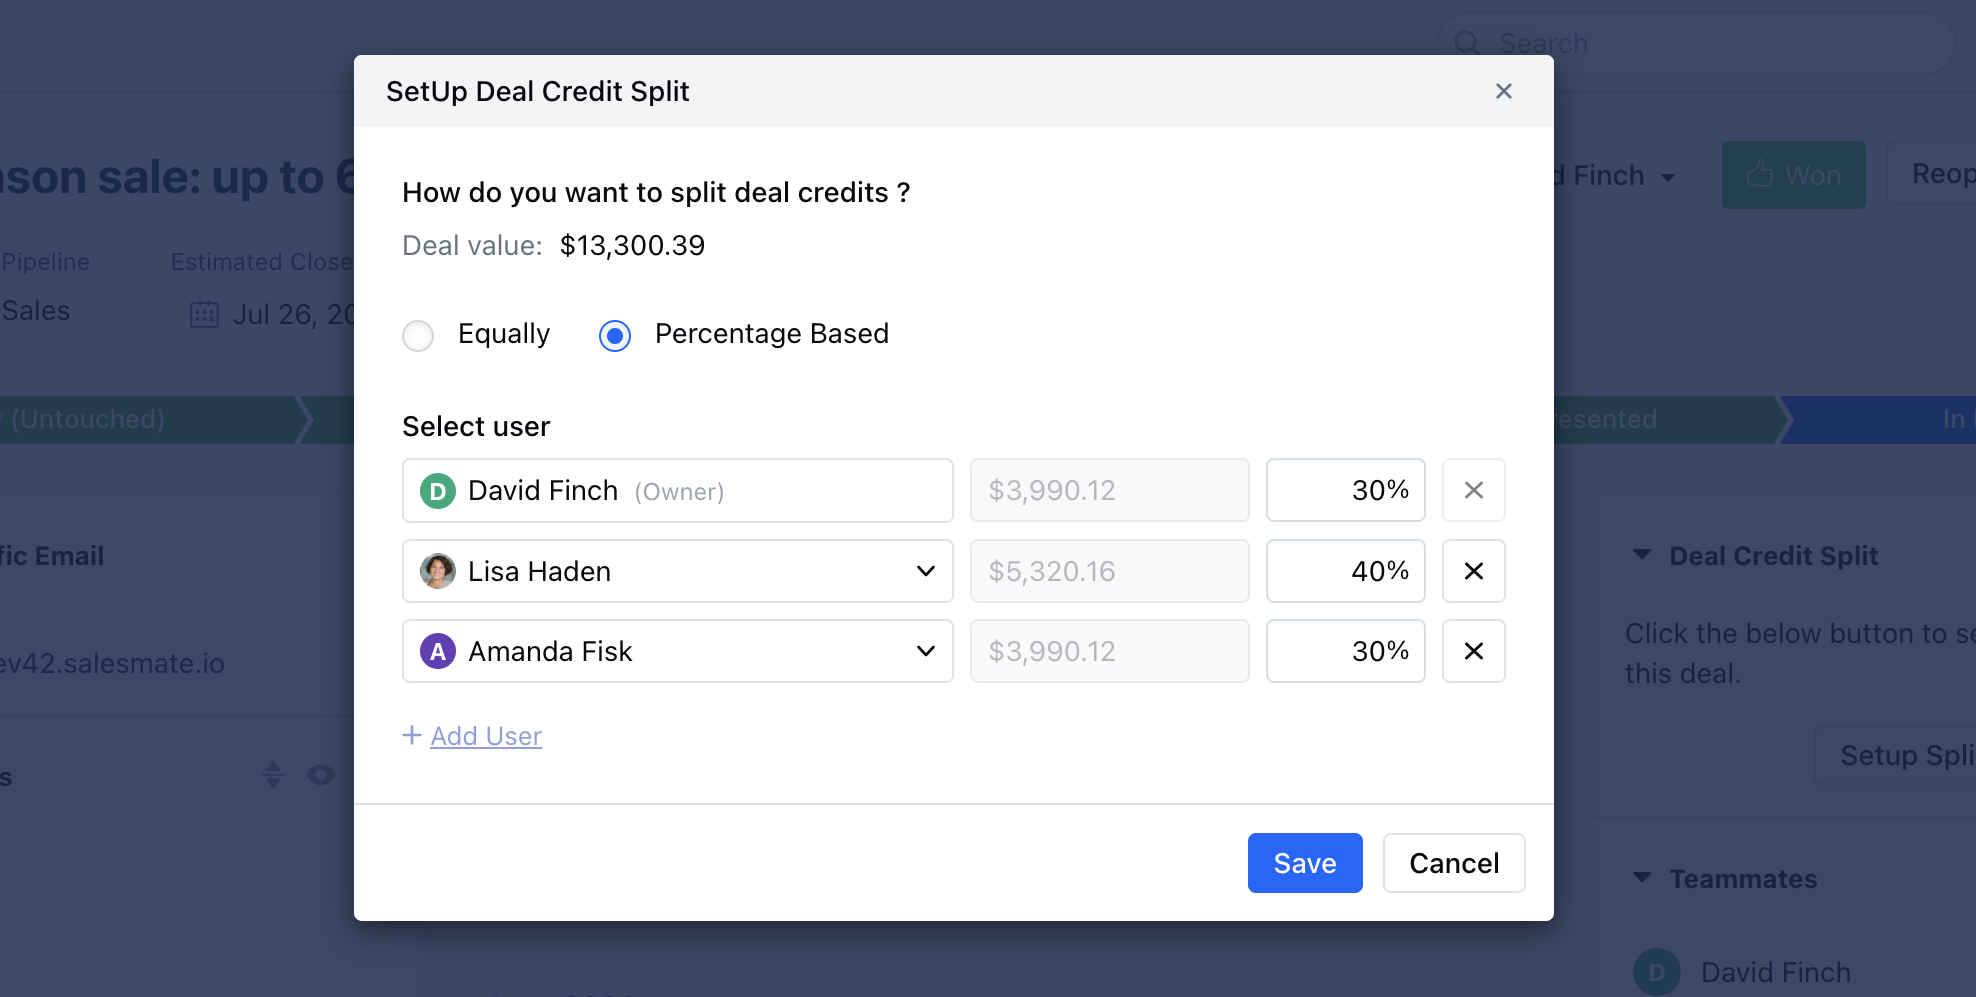The height and width of the screenshot is (997, 1976).
Task: Select the Percentage Based radio option
Action: [x=615, y=335]
